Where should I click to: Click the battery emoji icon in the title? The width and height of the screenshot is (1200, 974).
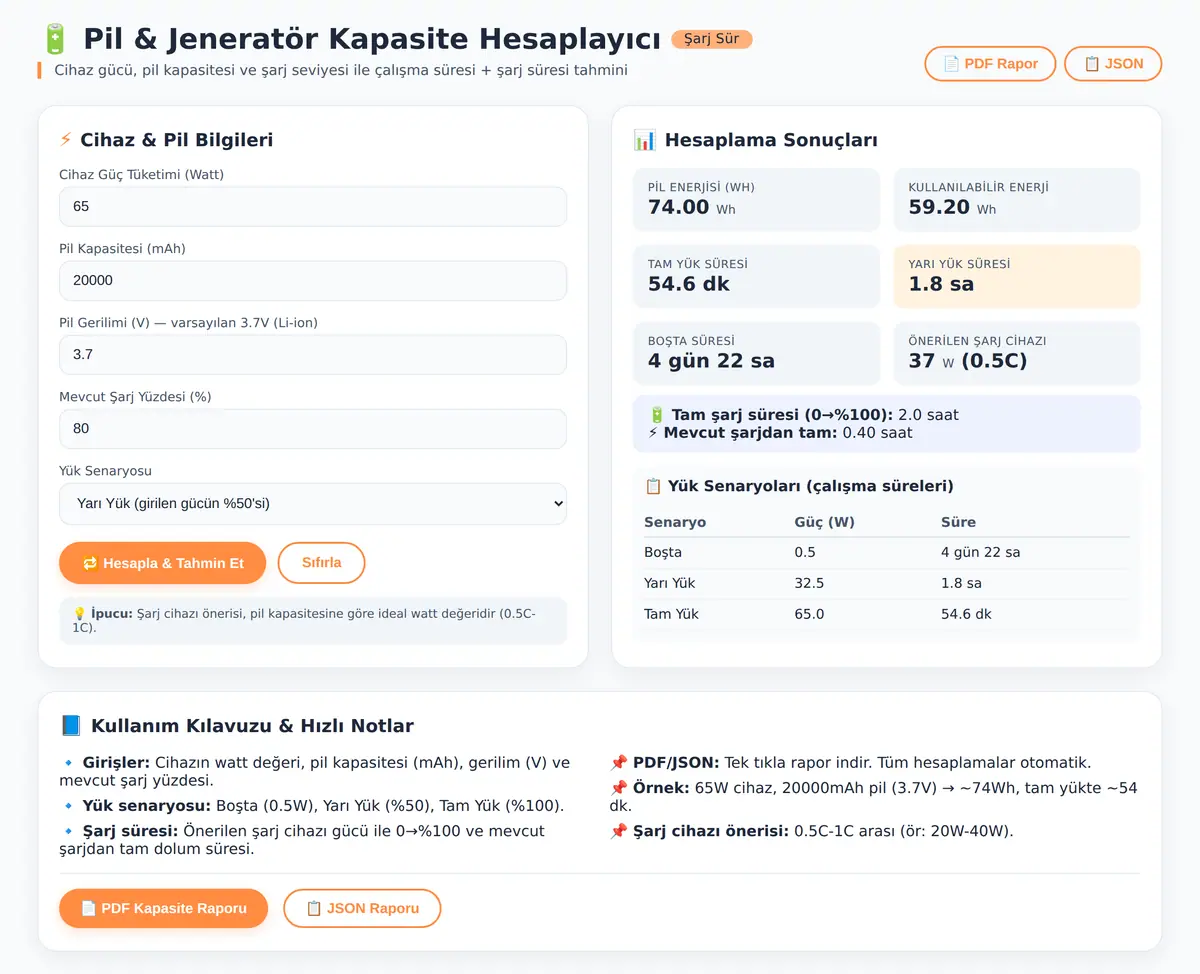pyautogui.click(x=54, y=39)
